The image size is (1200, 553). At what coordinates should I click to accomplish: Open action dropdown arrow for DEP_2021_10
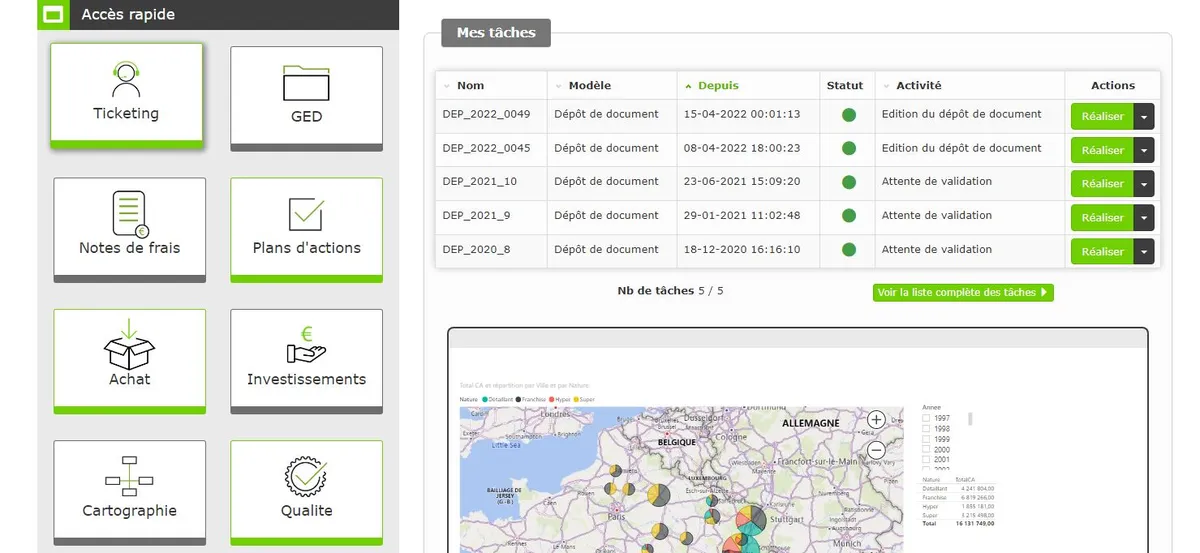(1144, 184)
